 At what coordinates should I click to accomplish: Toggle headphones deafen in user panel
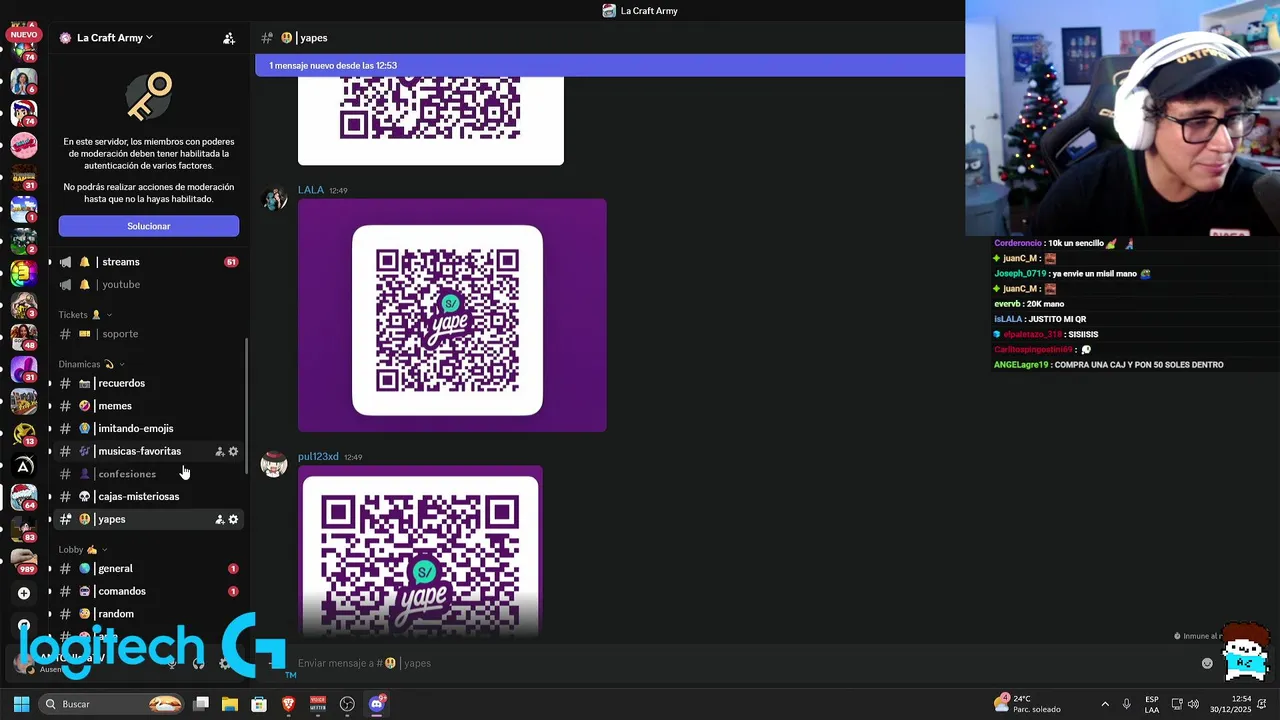tap(198, 663)
